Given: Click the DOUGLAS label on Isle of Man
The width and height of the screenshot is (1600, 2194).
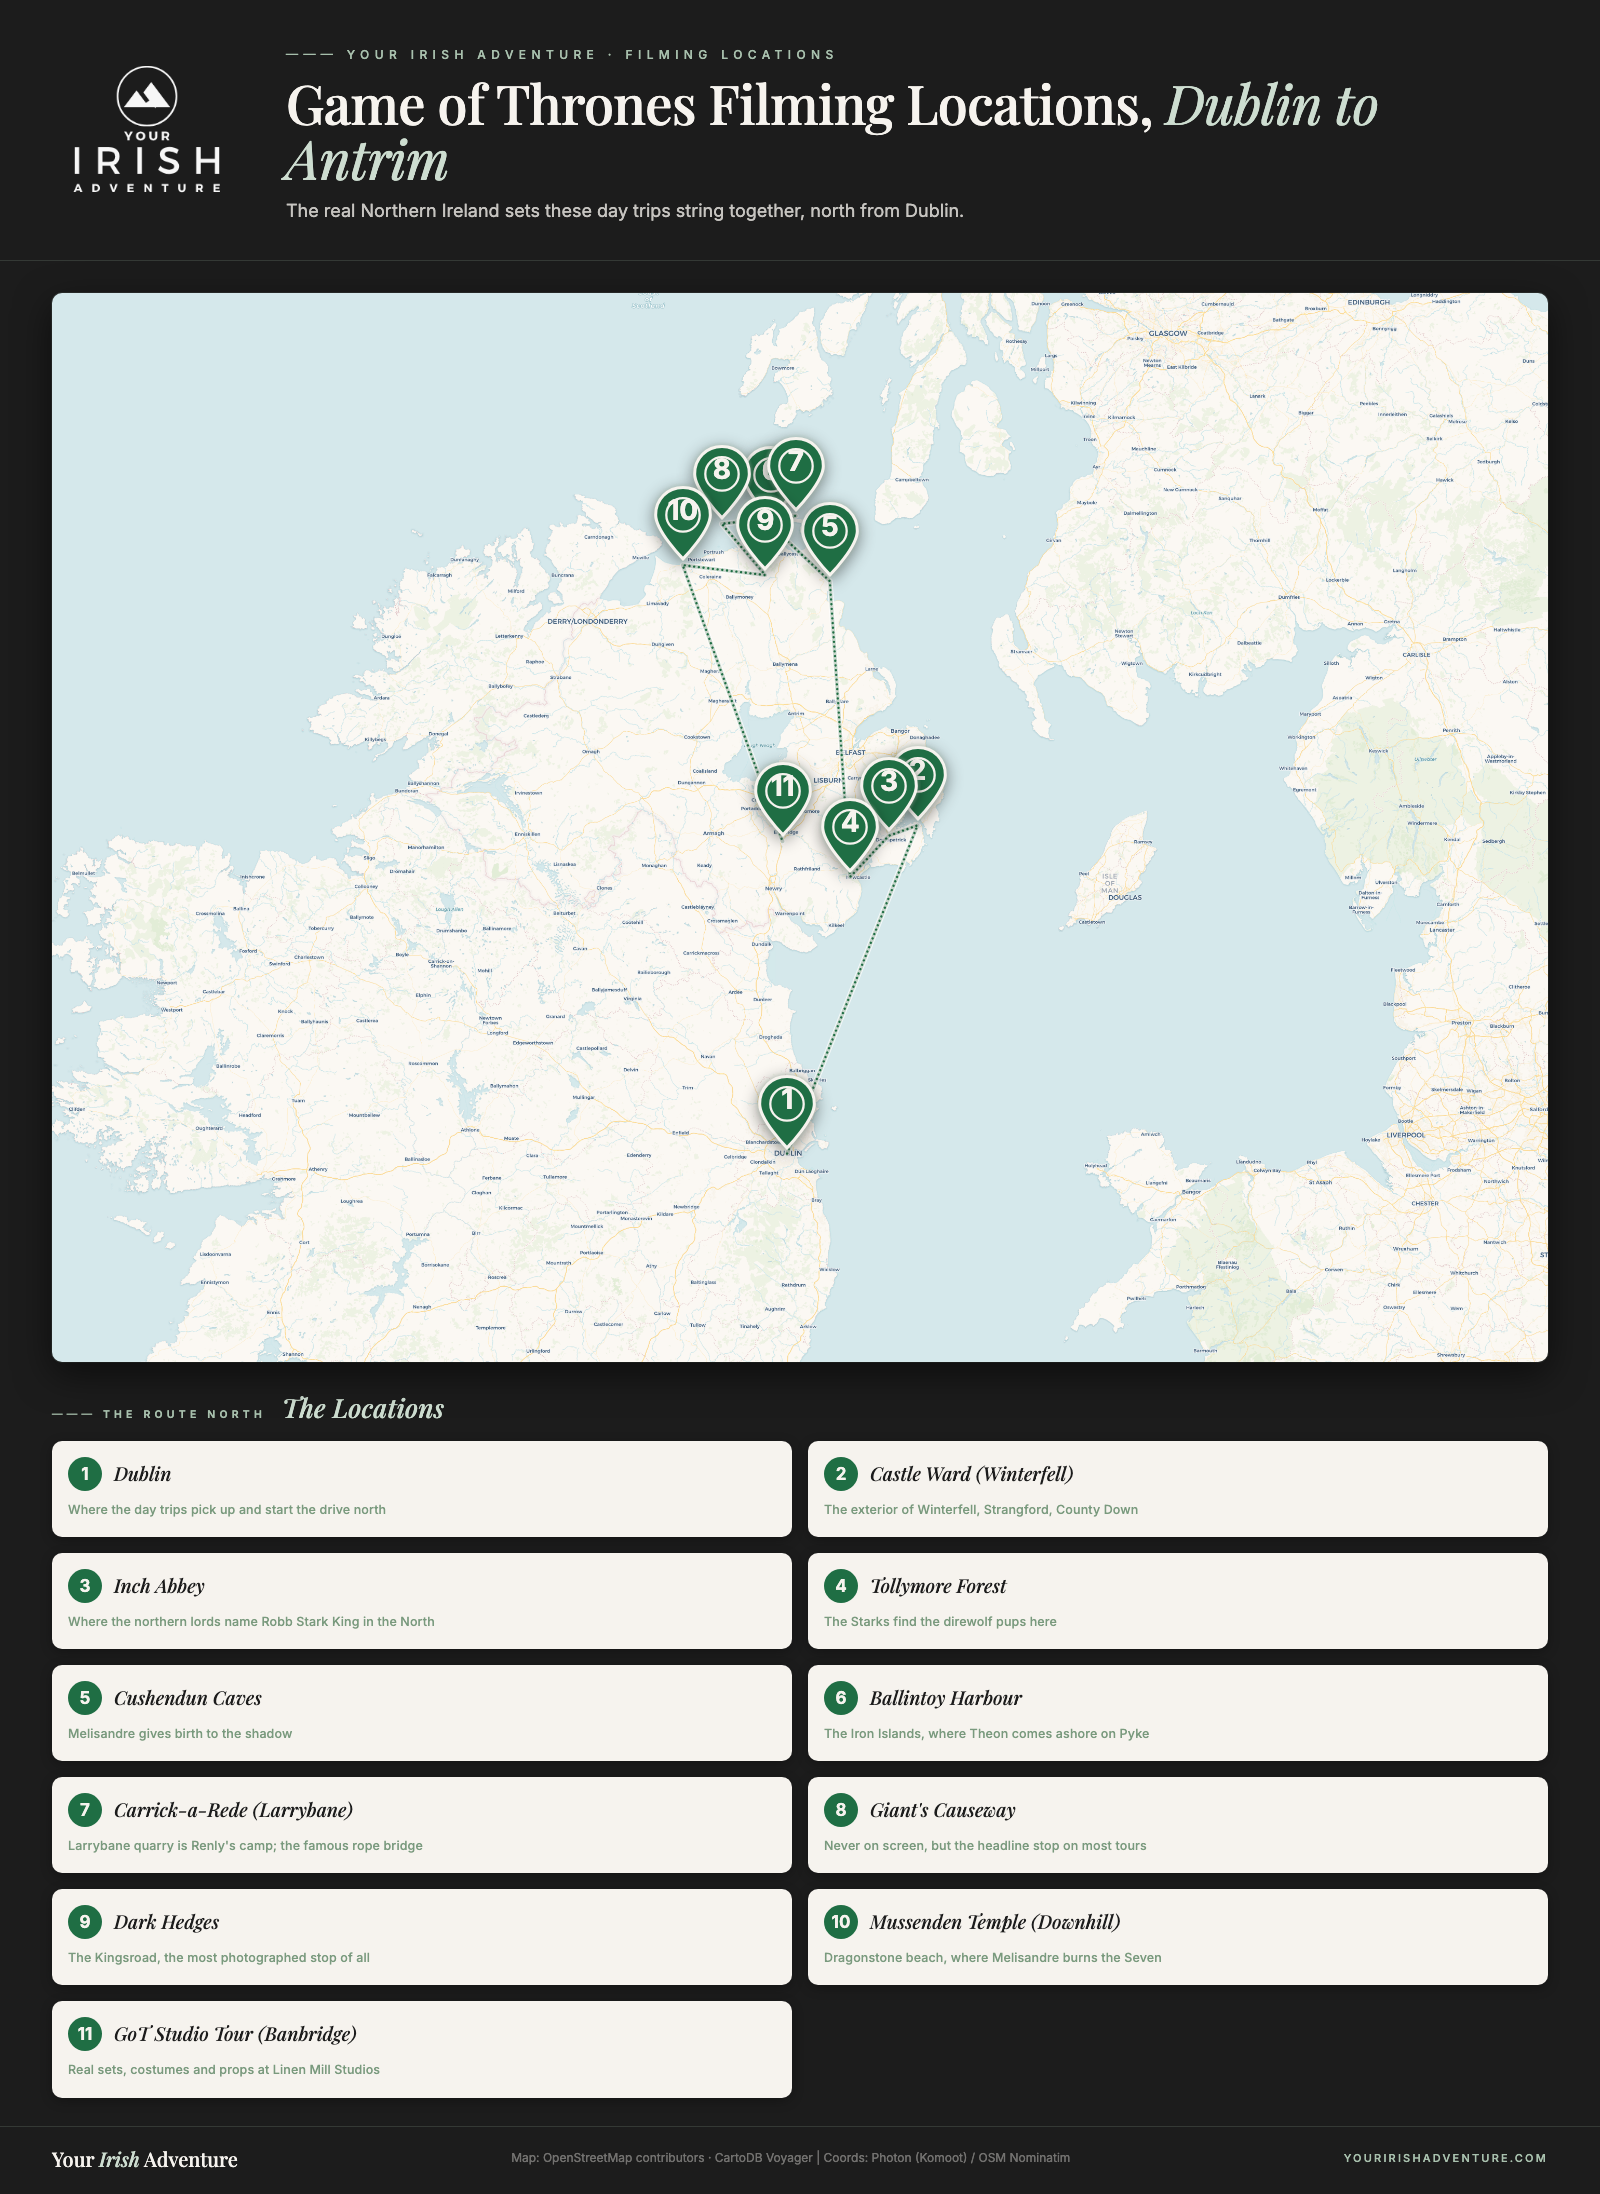Looking at the screenshot, I should click(x=1125, y=897).
